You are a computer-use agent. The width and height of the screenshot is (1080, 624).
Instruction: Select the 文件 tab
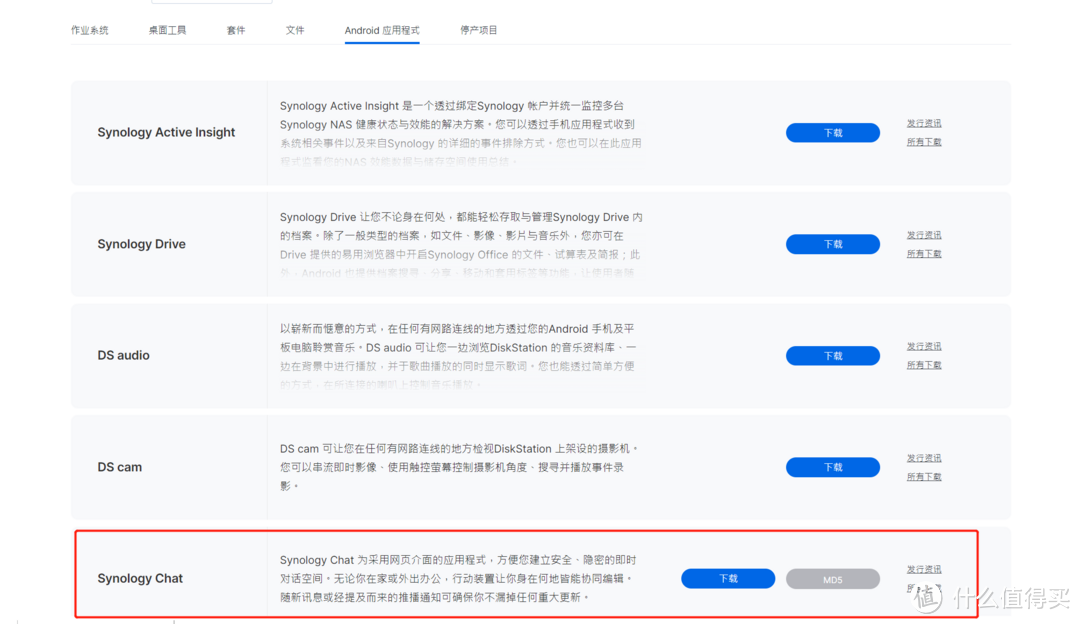(295, 30)
